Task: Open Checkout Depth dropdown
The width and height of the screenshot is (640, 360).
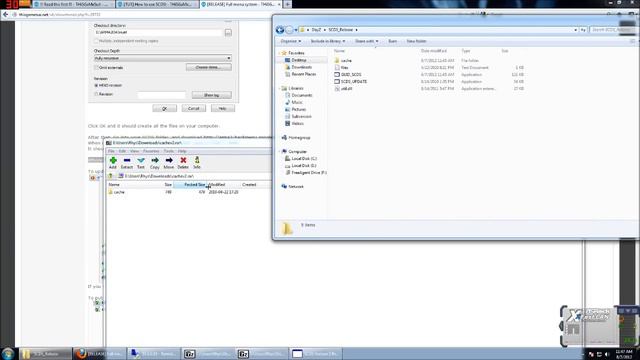Action: pos(163,58)
